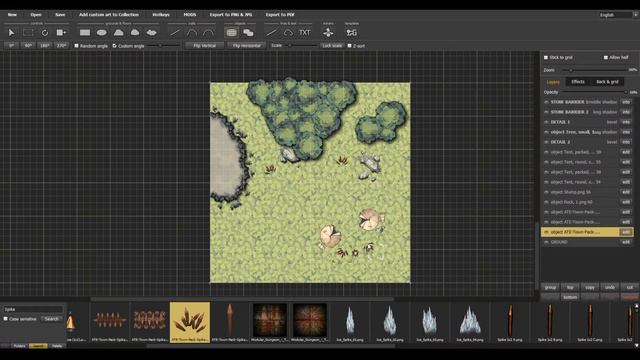Click the Flip Horizontal button

247,46
